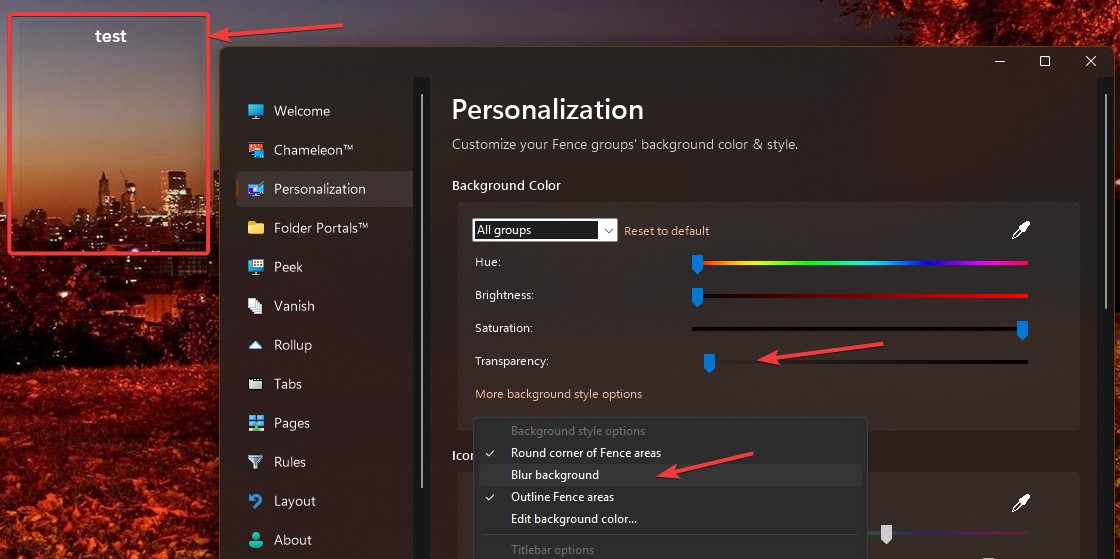Disable Outline Fence areas option
The width and height of the screenshot is (1120, 559).
coord(562,497)
